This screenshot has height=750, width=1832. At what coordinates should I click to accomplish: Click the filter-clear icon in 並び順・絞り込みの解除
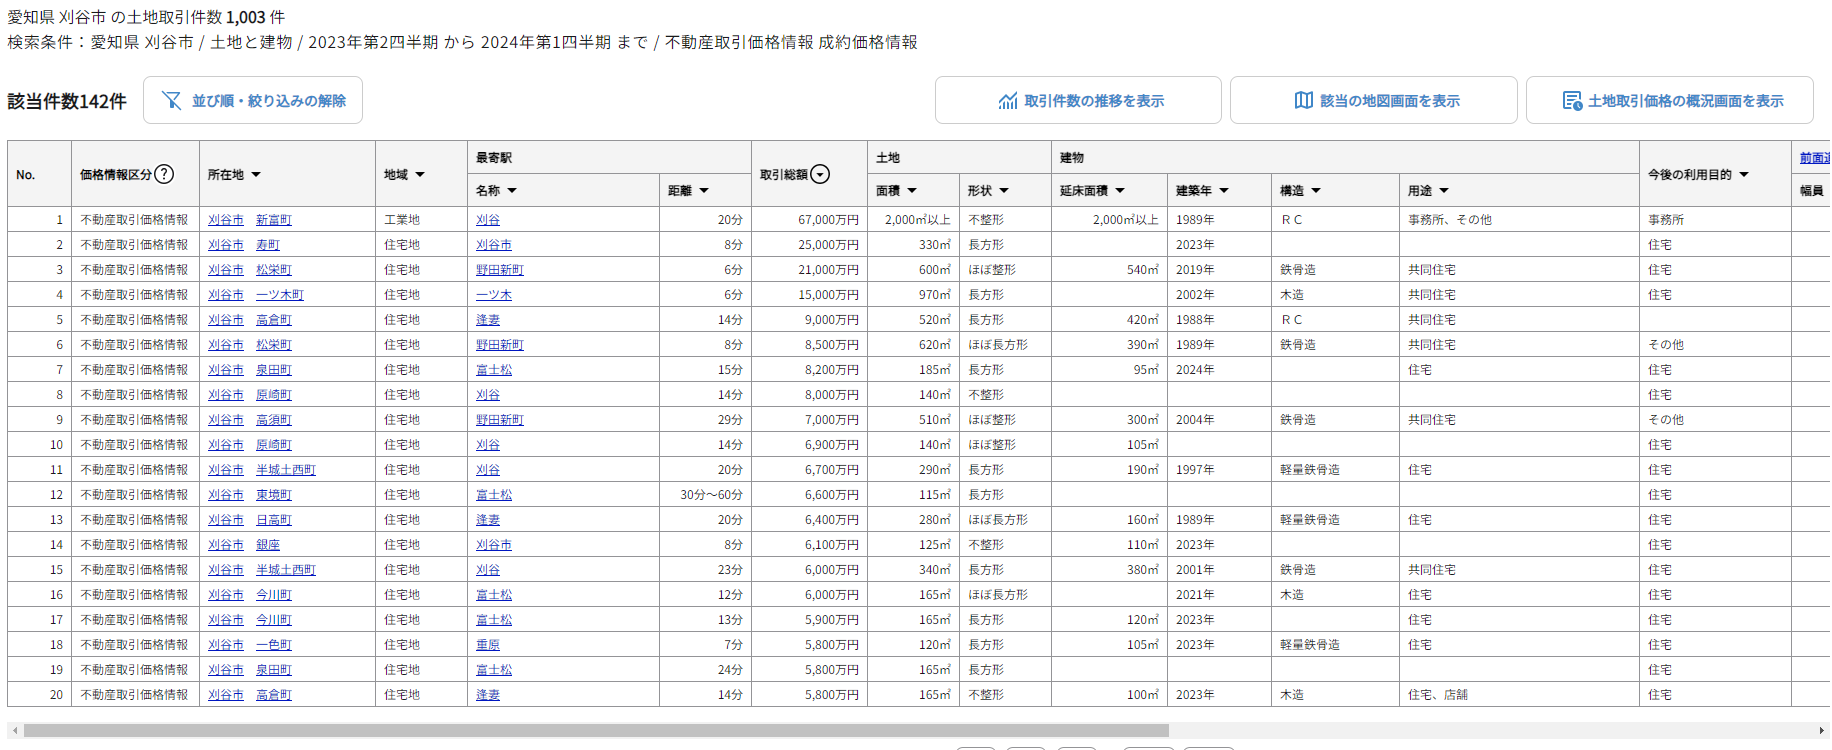point(172,101)
